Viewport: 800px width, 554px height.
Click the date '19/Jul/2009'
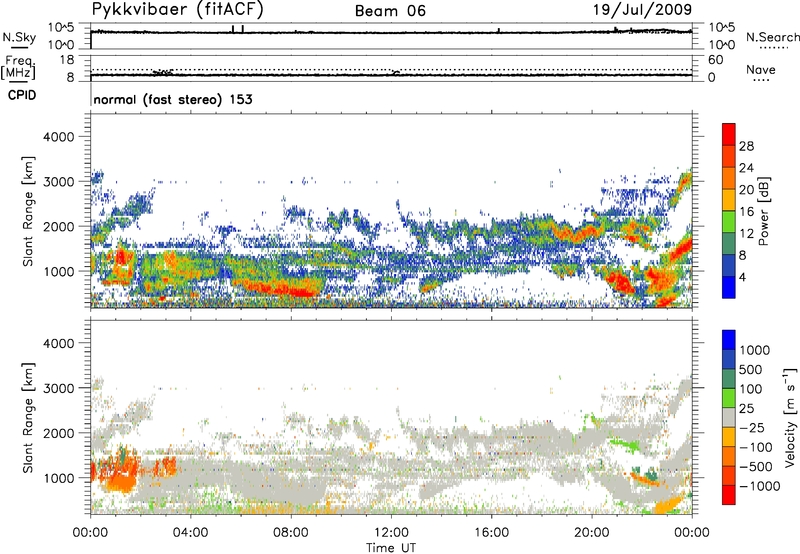(x=642, y=10)
